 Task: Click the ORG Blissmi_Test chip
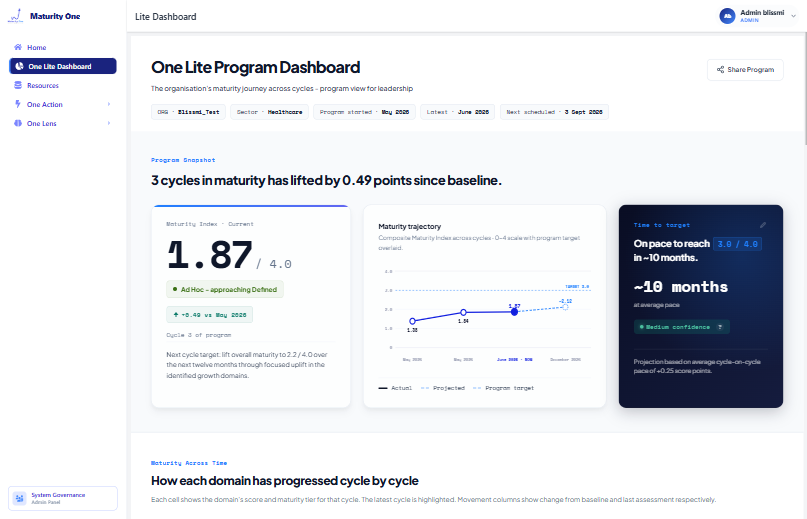[188, 112]
